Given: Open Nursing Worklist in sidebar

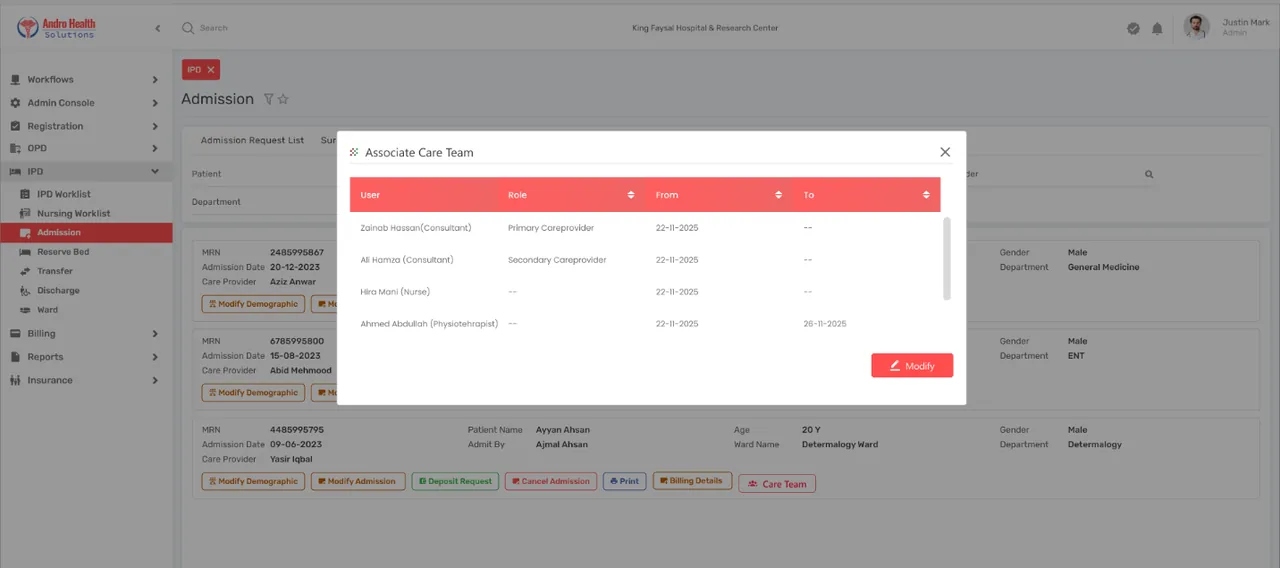Looking at the screenshot, I should 73,213.
